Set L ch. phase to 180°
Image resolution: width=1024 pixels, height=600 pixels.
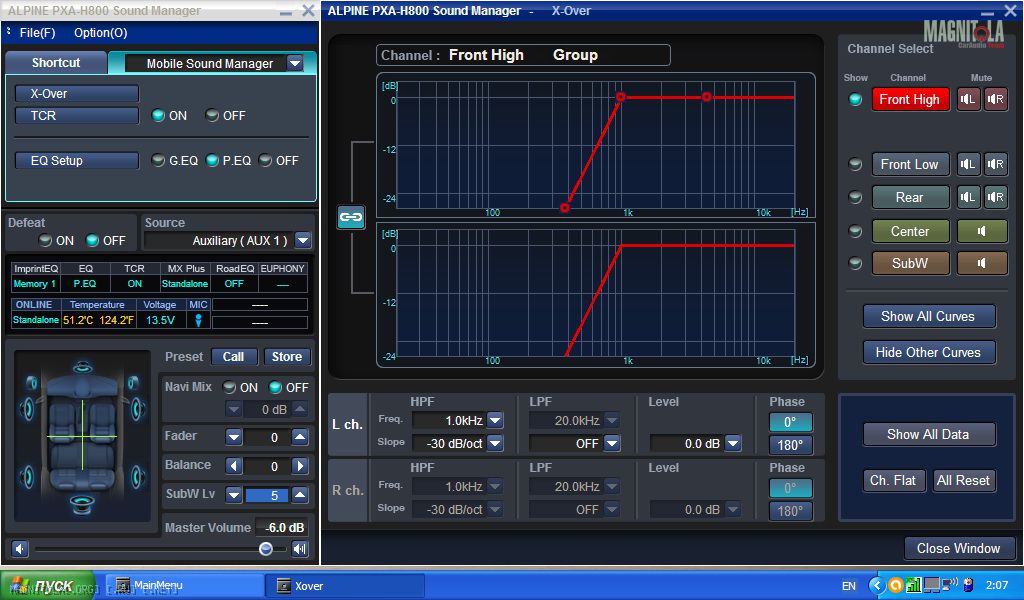(x=790, y=445)
